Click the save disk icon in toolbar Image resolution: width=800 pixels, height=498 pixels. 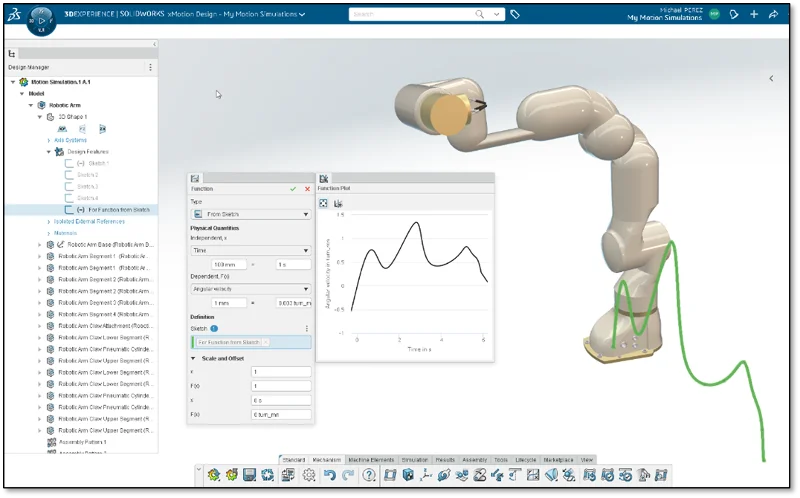(249, 474)
